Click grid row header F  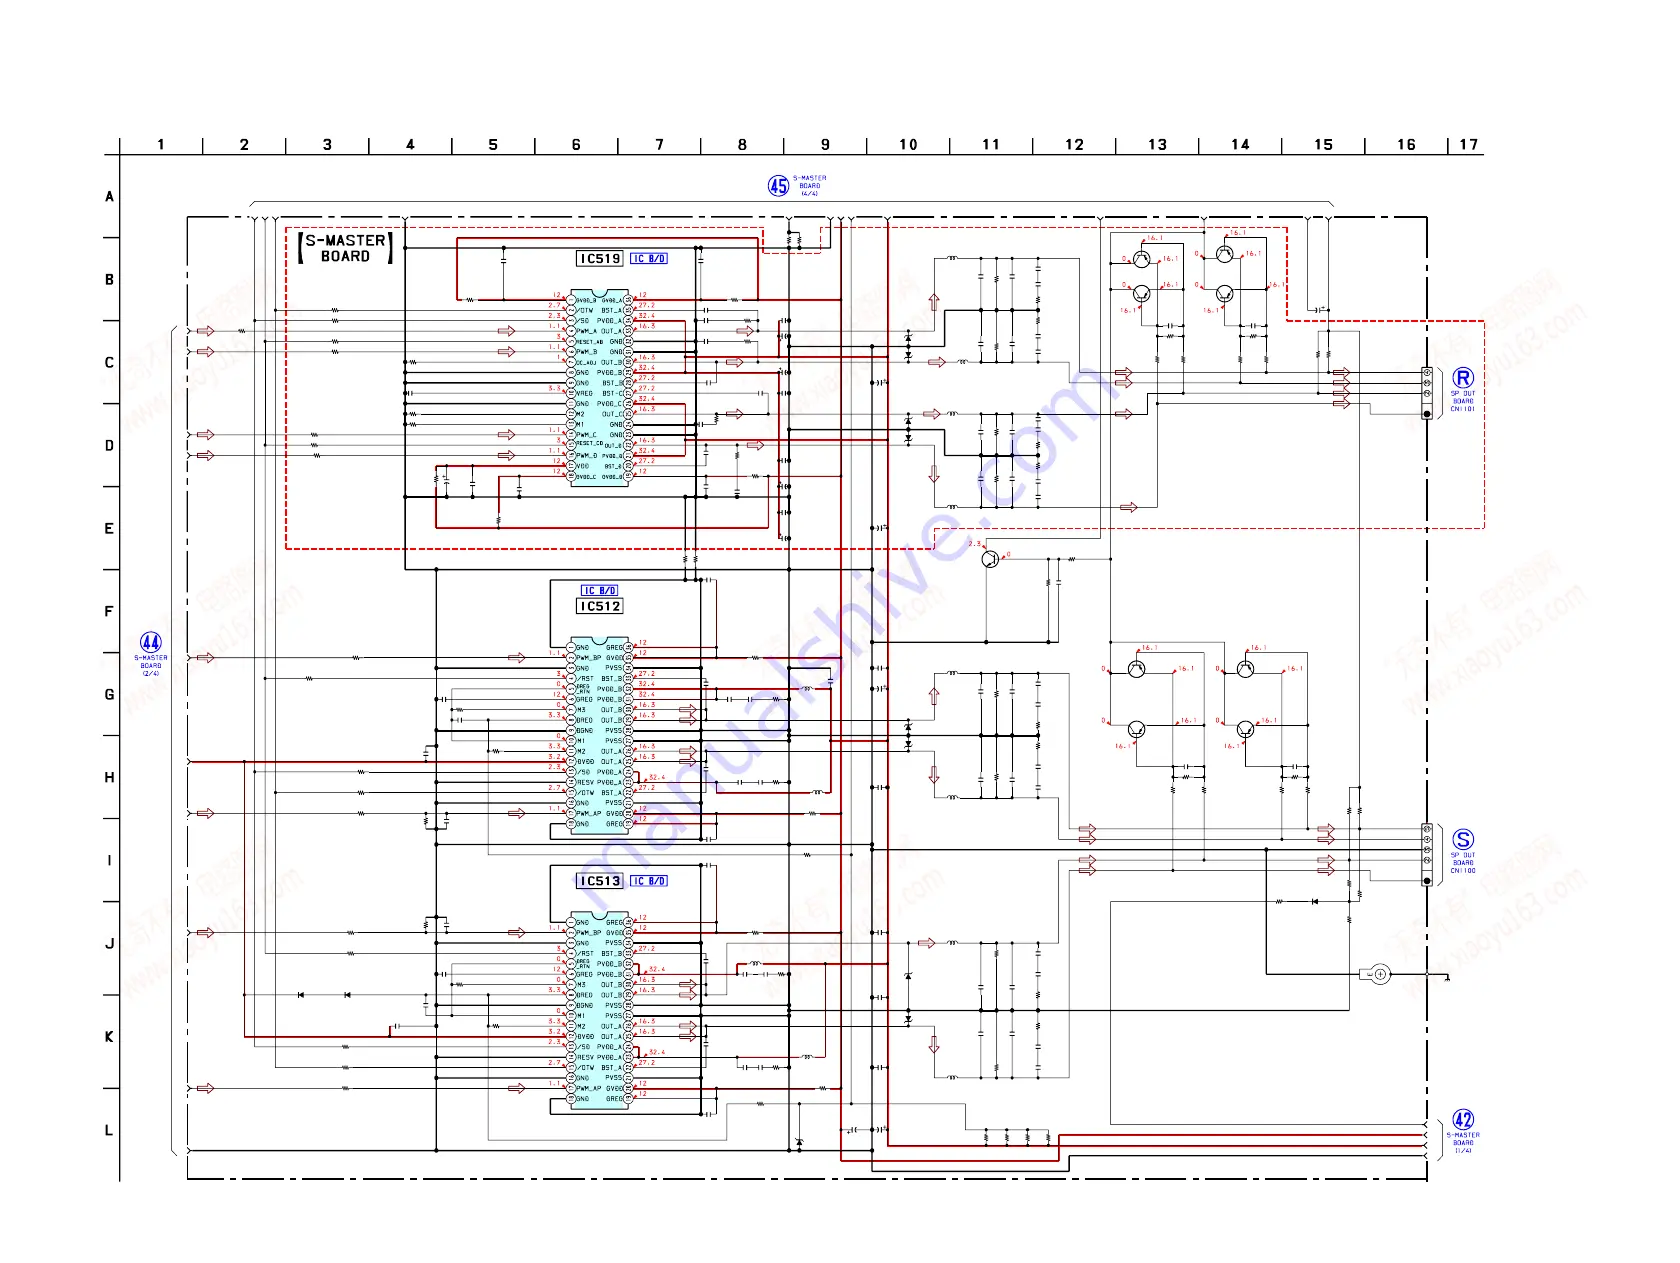pos(110,612)
